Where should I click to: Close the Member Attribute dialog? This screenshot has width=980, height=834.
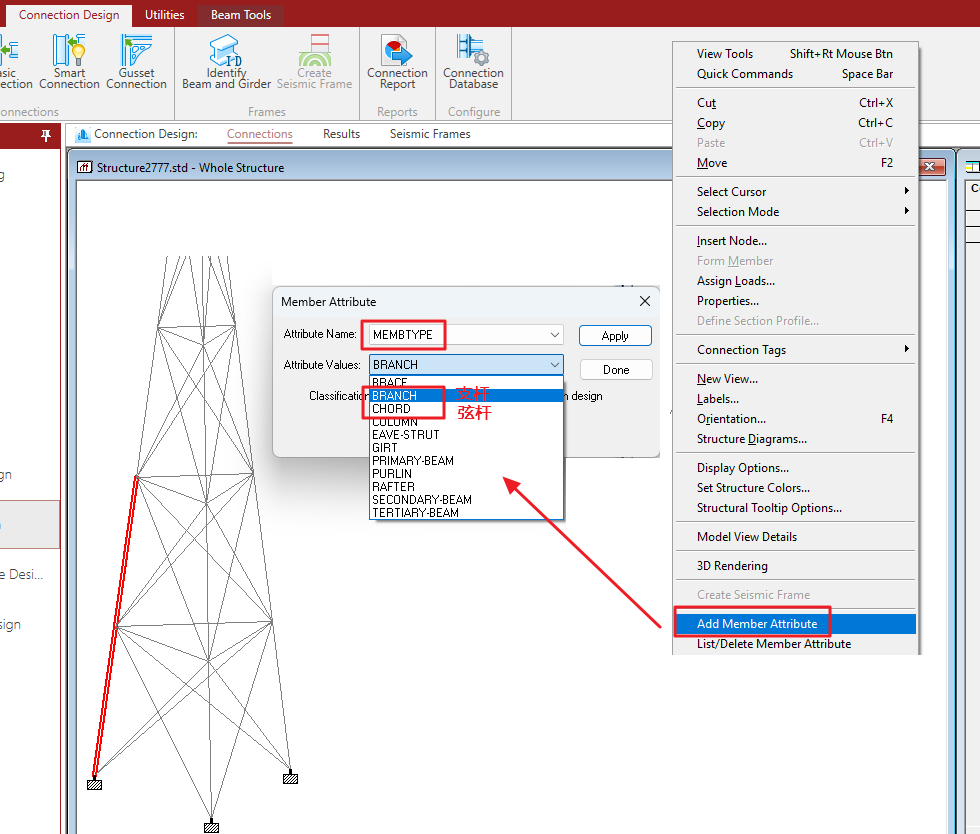(x=645, y=301)
